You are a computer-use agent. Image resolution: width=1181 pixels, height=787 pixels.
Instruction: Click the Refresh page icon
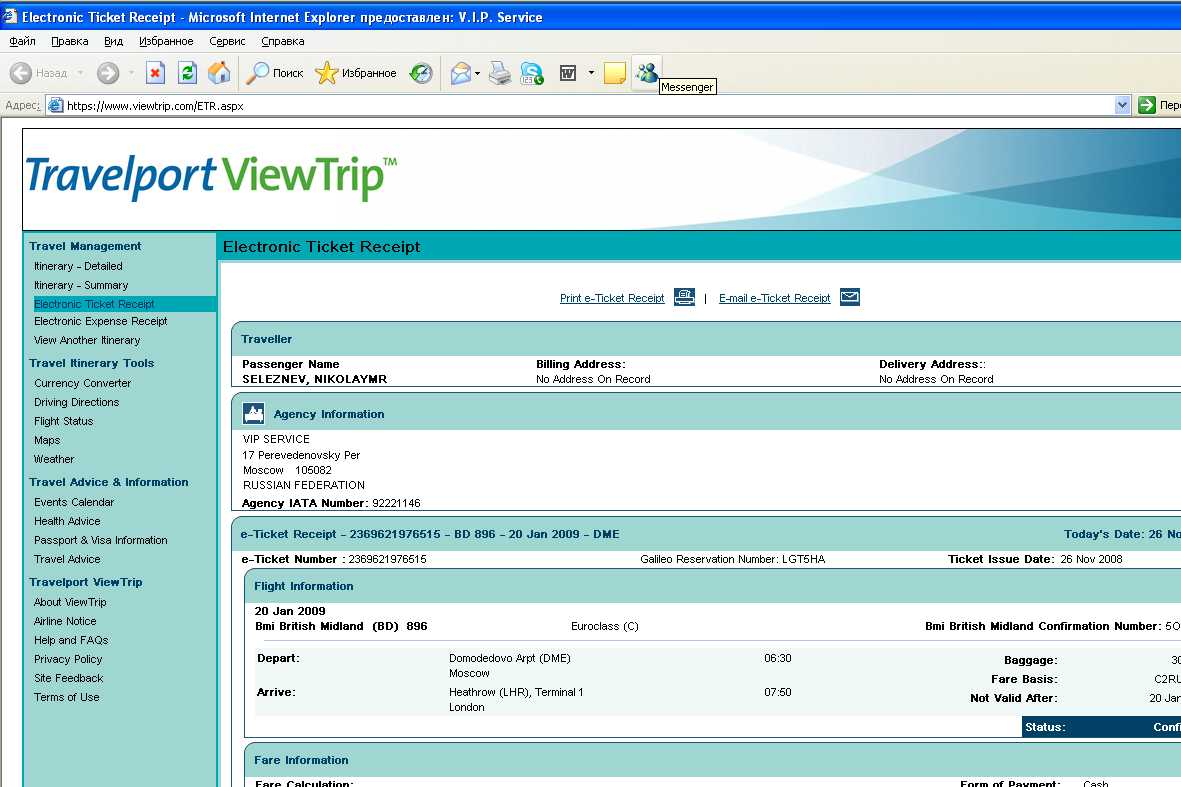[x=187, y=73]
